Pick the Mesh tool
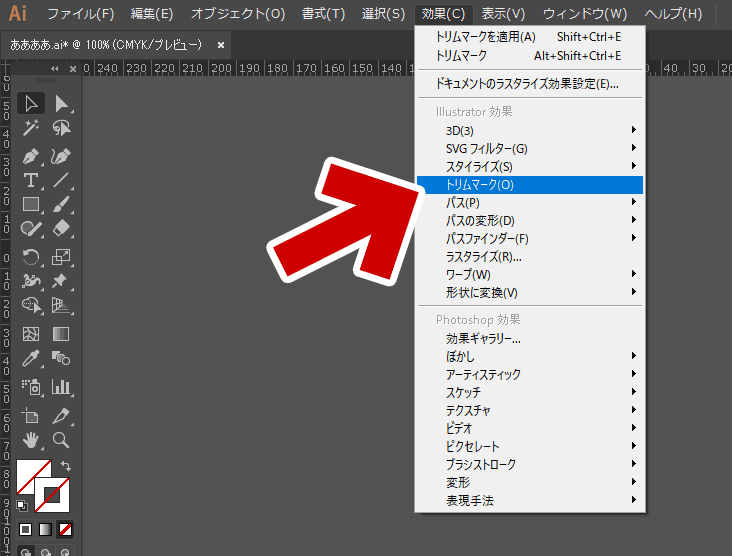732x556 pixels. 31,334
